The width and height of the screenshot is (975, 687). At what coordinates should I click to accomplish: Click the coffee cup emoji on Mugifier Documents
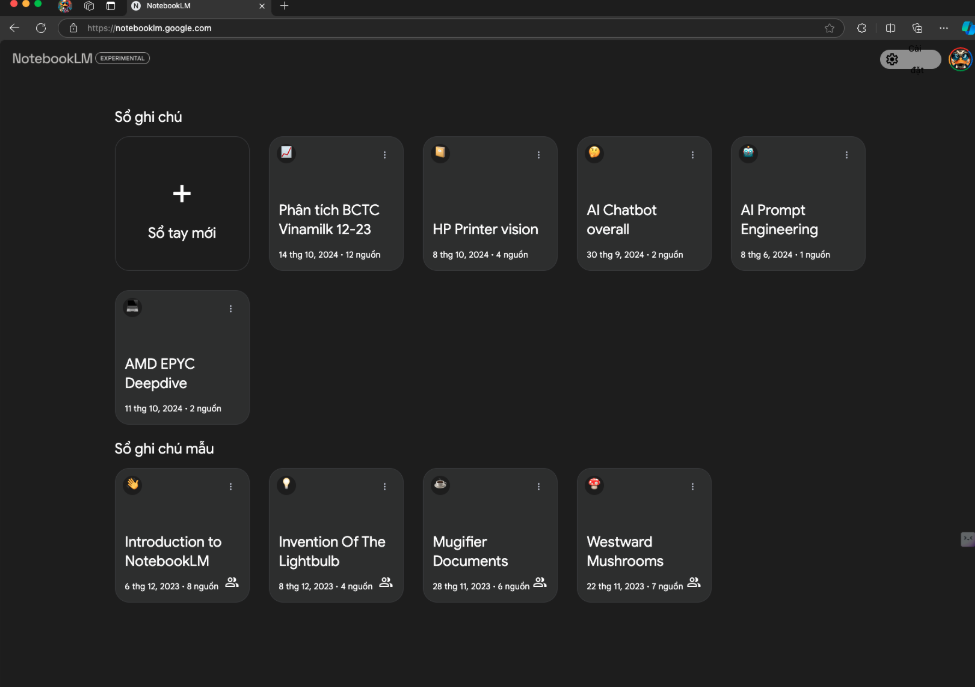[440, 484]
